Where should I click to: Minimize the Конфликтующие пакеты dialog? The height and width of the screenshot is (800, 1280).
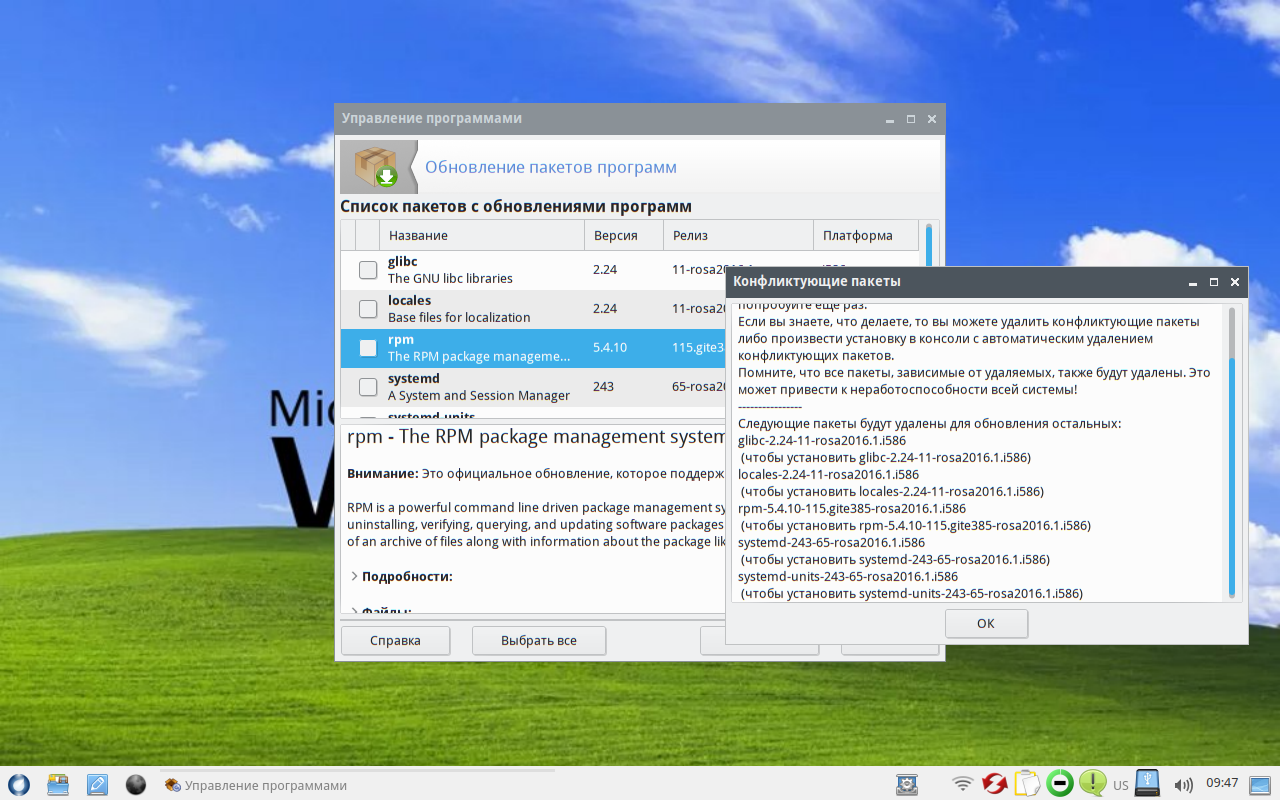pos(1194,282)
